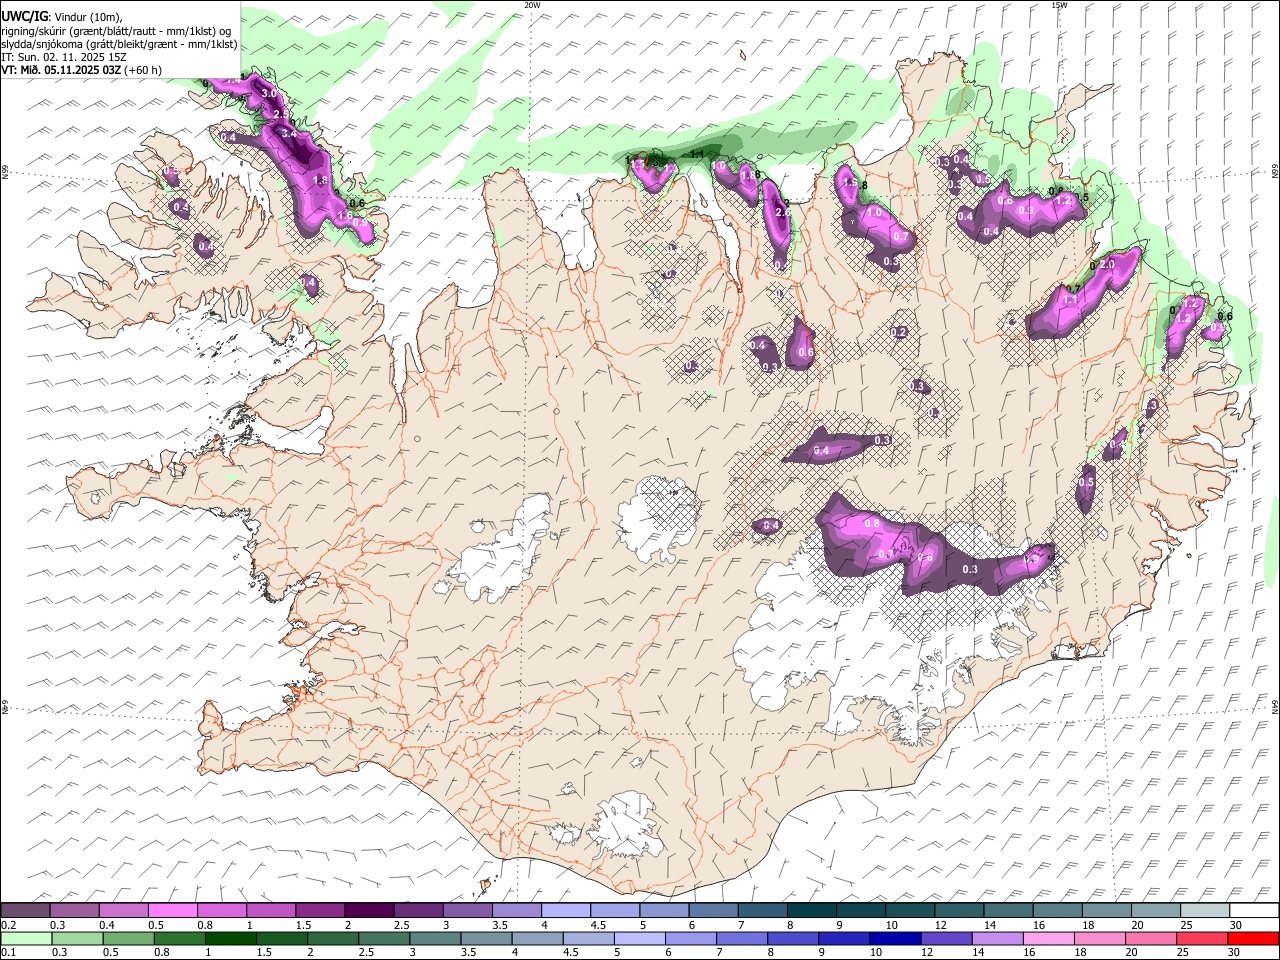Image resolution: width=1280 pixels, height=960 pixels.
Task: Select the deep blue bottom-row swatch at 10
Action: coord(894,938)
